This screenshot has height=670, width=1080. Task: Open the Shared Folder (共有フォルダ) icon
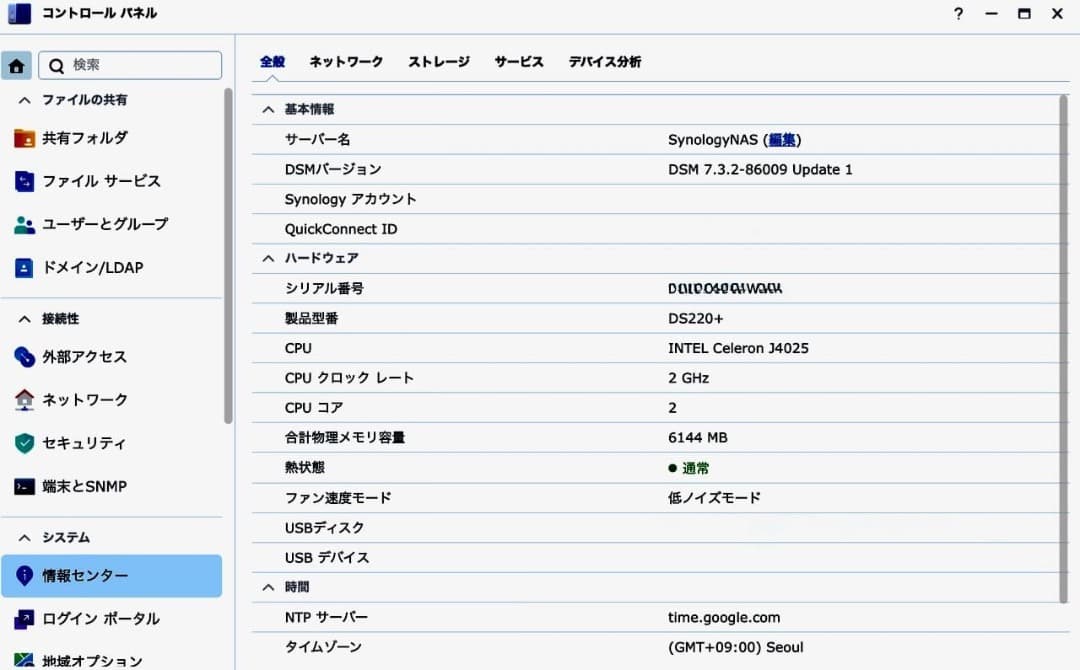(x=24, y=138)
